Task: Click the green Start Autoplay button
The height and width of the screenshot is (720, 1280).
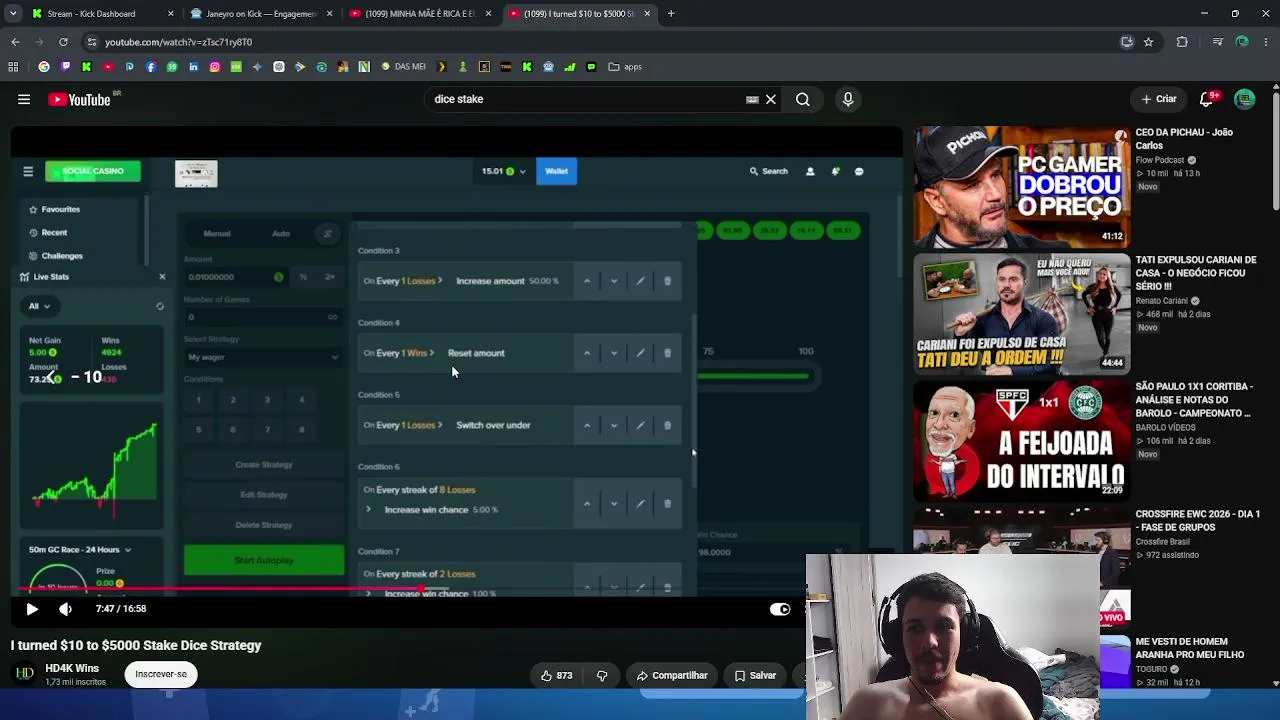Action: click(x=264, y=560)
